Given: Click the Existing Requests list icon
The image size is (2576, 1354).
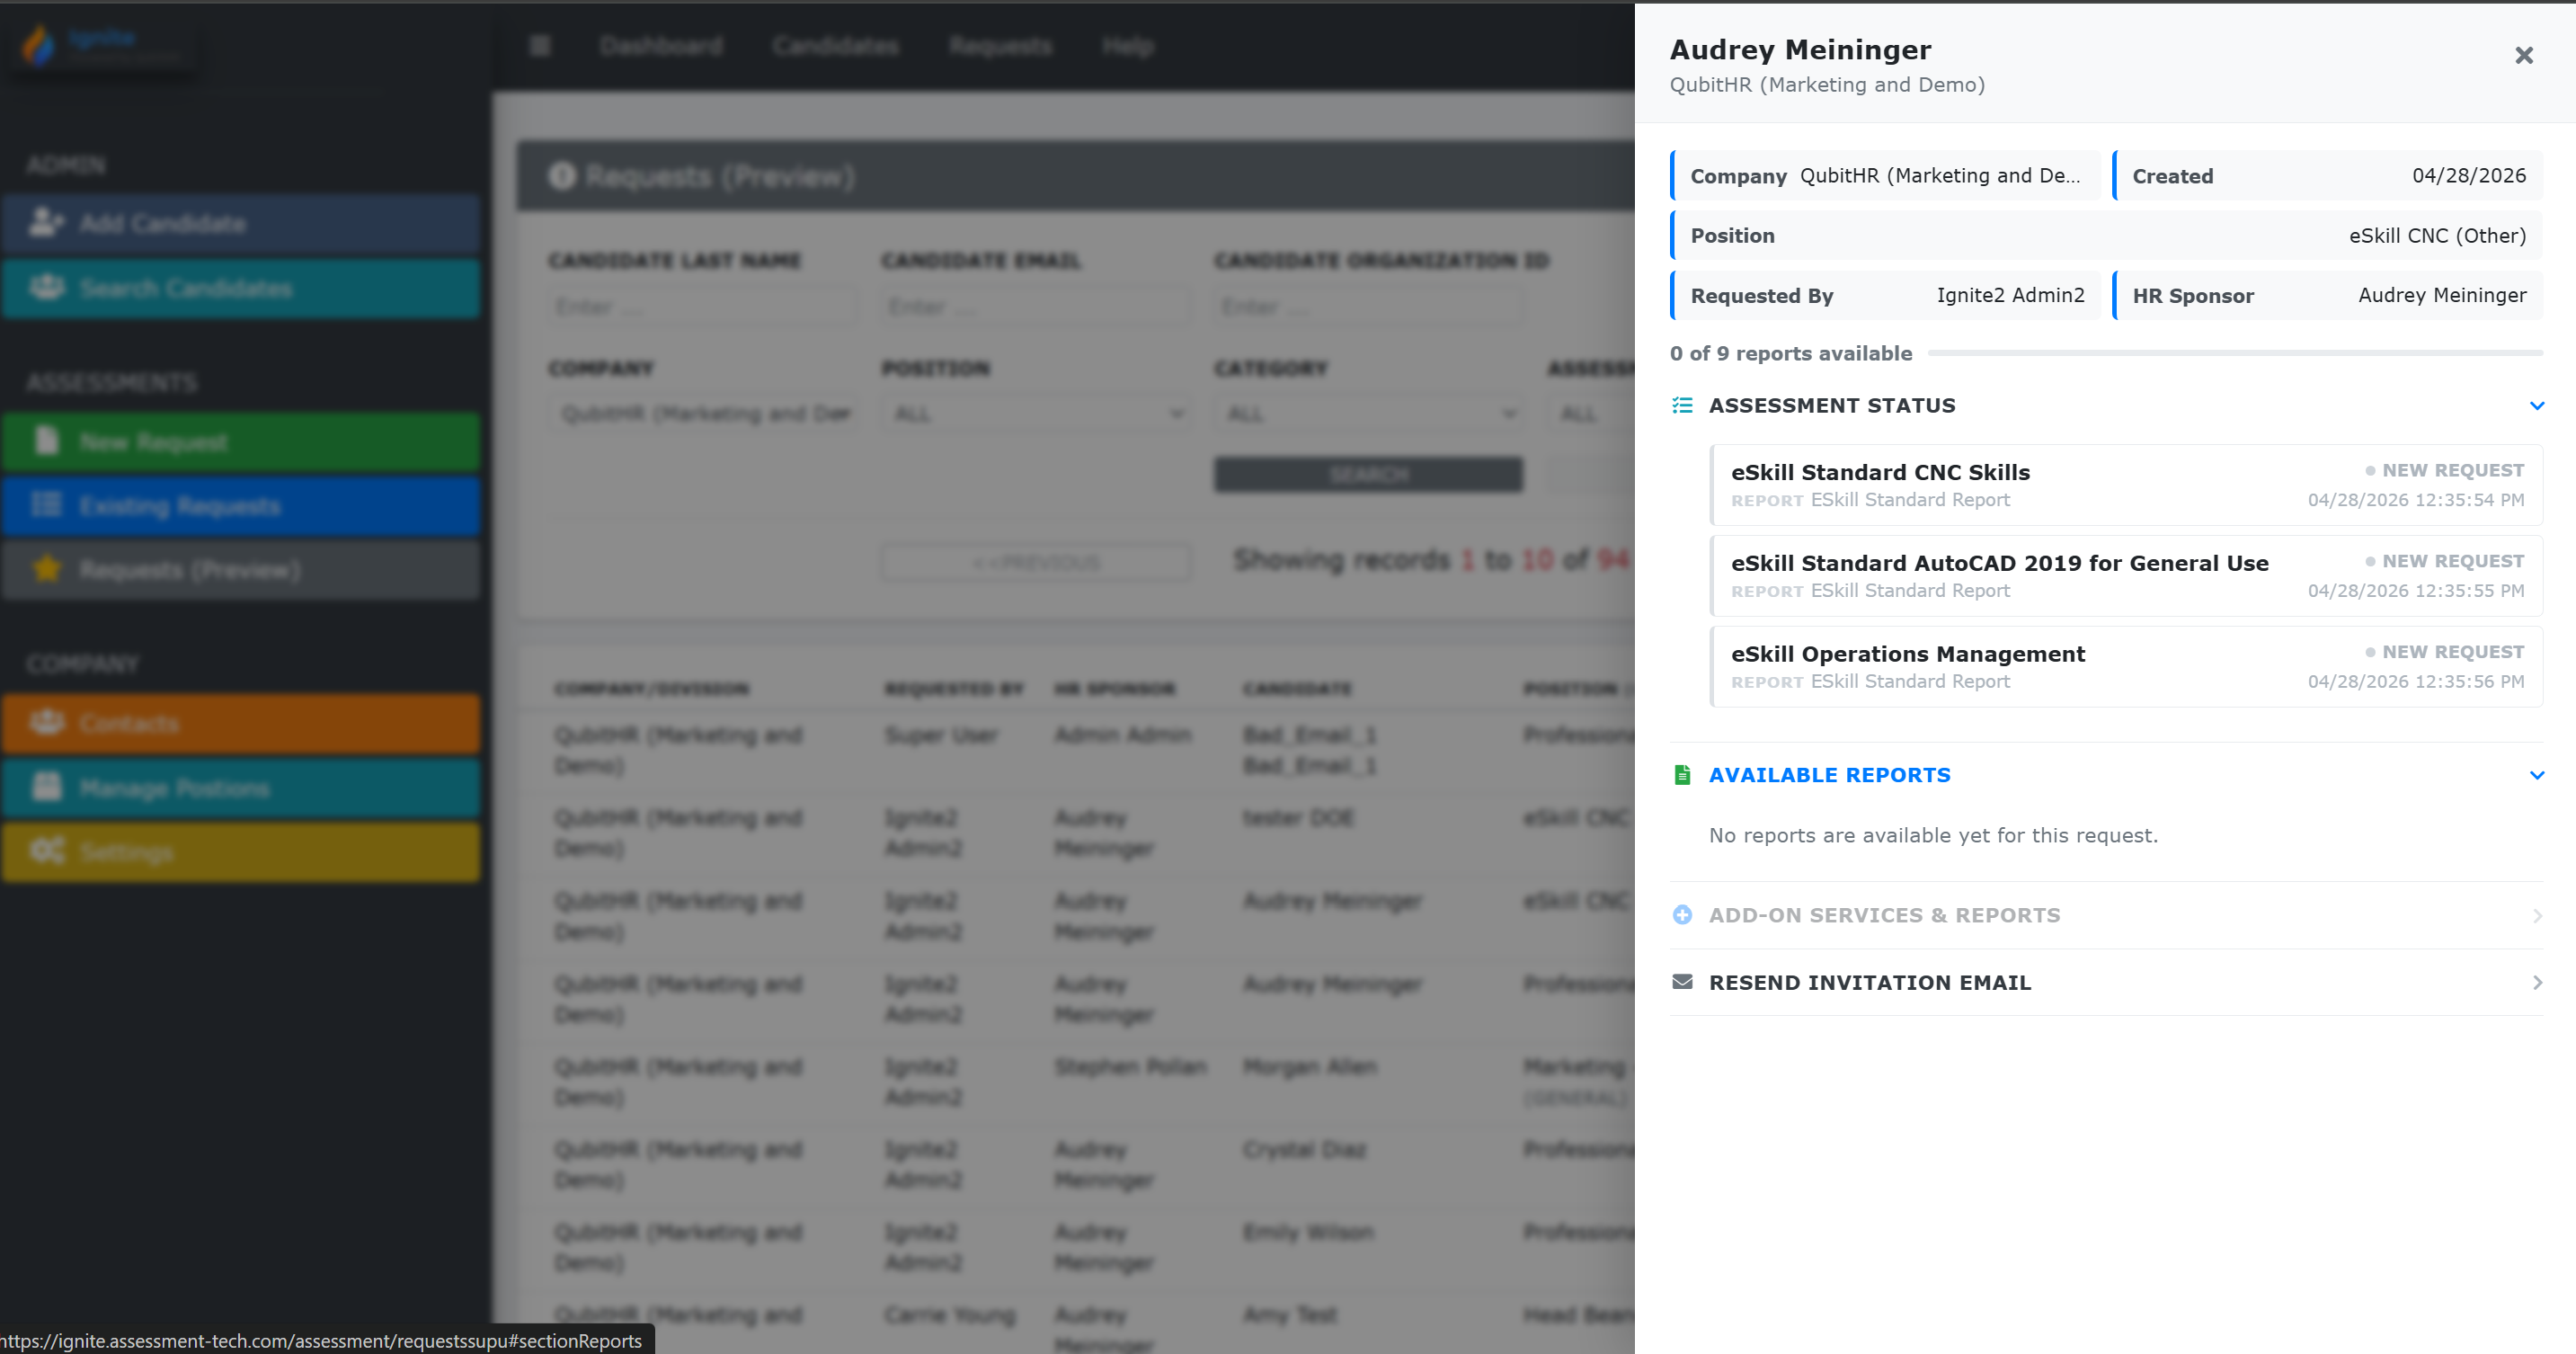Looking at the screenshot, I should 46,504.
